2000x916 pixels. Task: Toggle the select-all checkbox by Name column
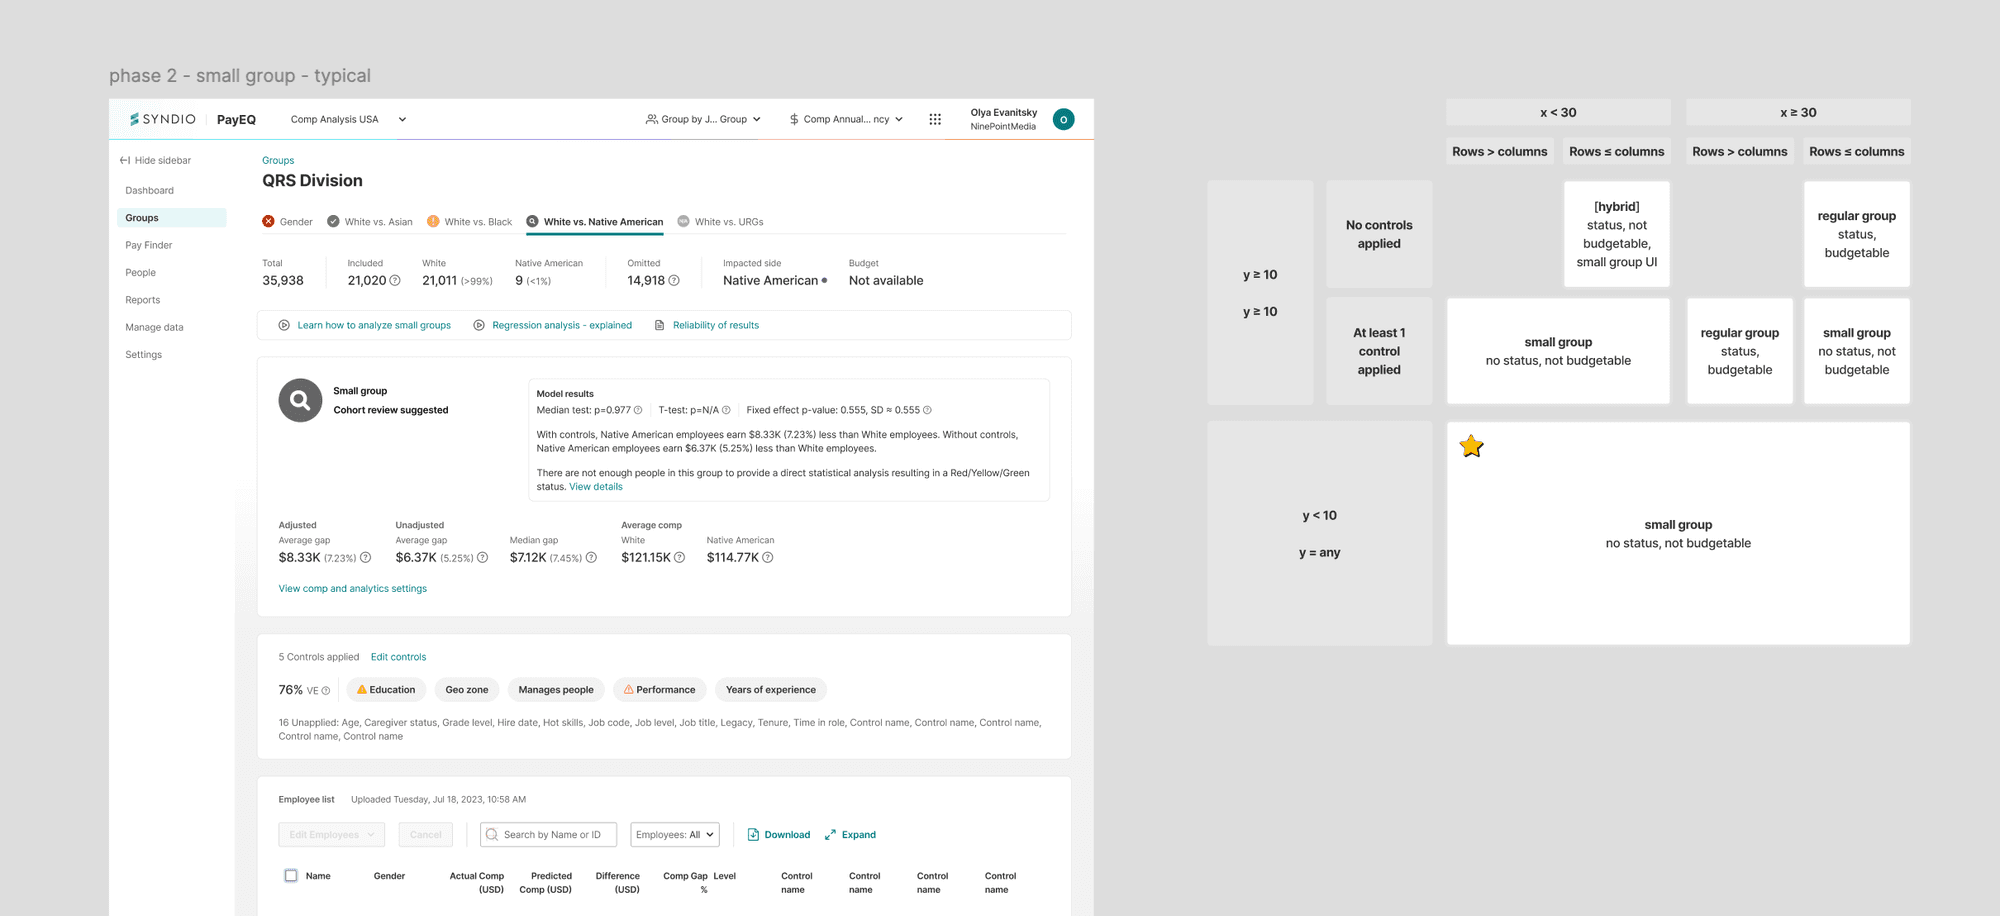coord(291,876)
